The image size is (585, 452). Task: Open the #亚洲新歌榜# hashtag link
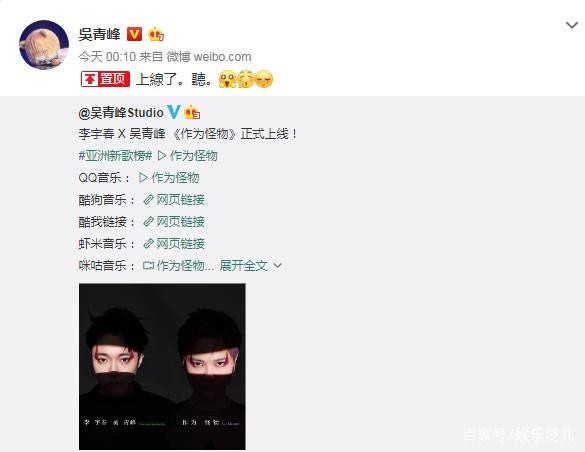[115, 156]
